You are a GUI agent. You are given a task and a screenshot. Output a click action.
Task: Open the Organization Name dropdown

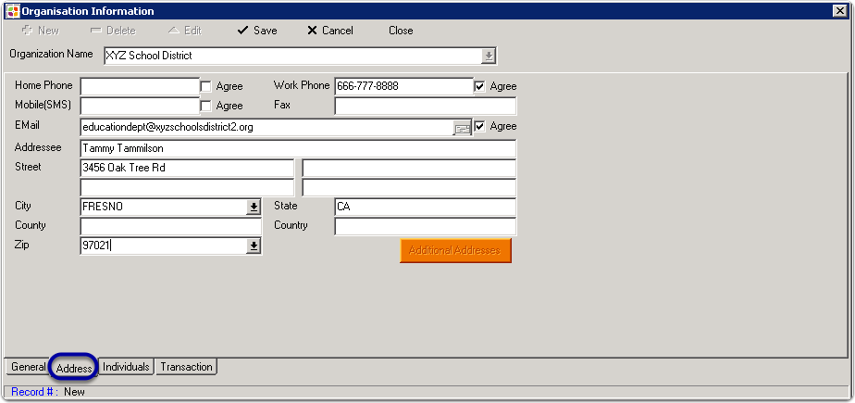(488, 56)
